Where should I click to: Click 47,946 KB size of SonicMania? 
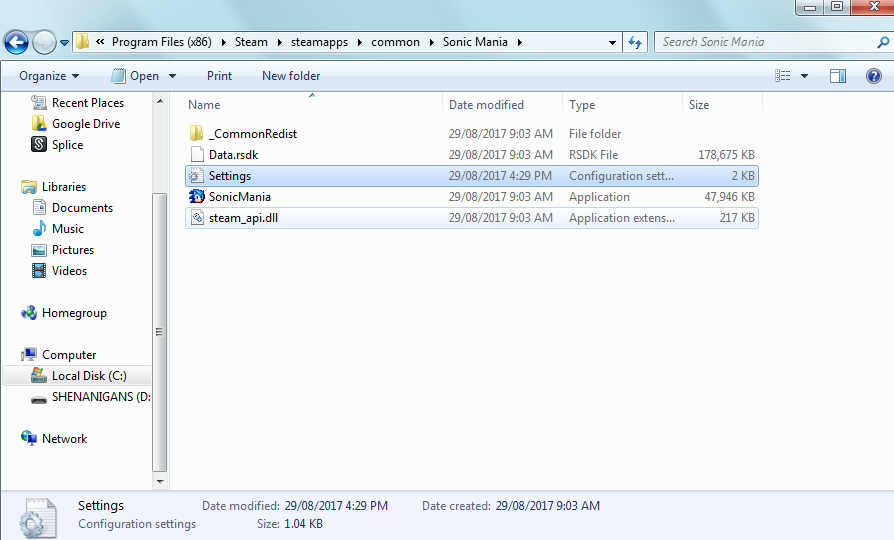tap(729, 197)
